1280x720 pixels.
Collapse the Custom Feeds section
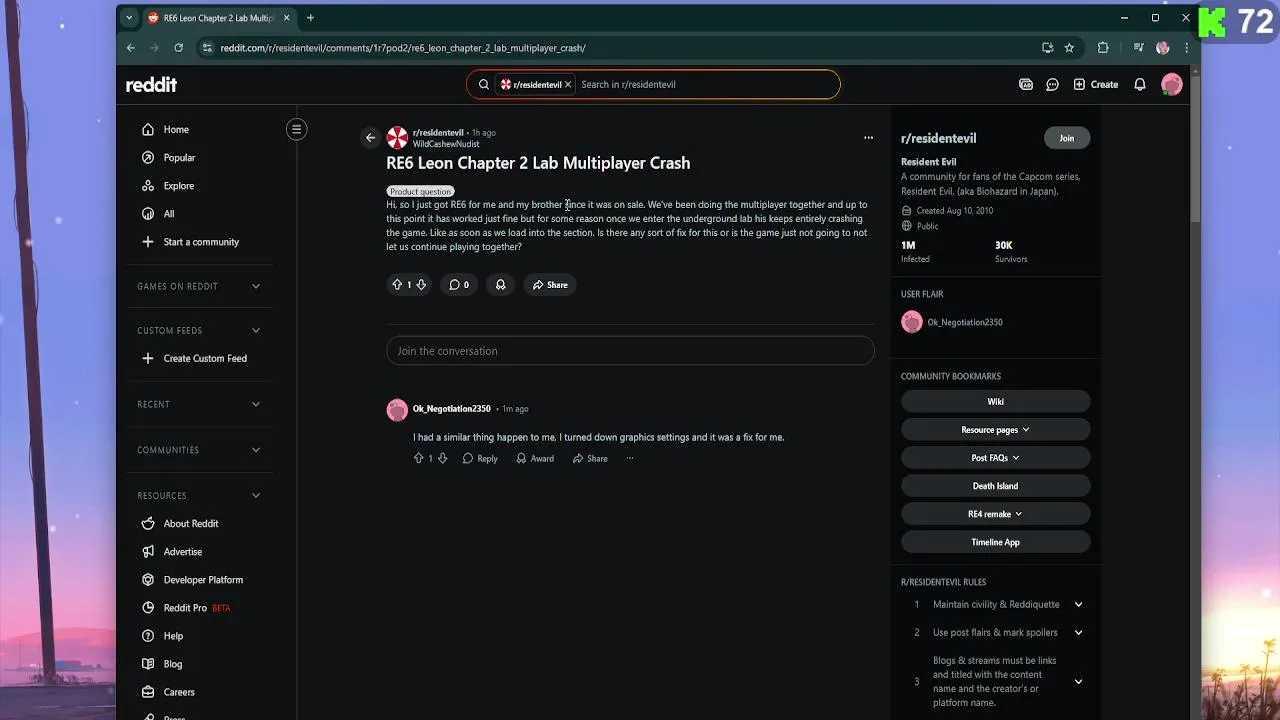200,330
